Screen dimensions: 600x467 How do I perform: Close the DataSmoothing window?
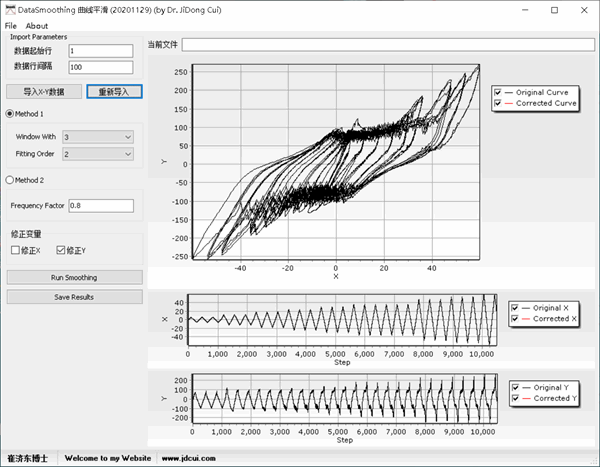click(584, 10)
